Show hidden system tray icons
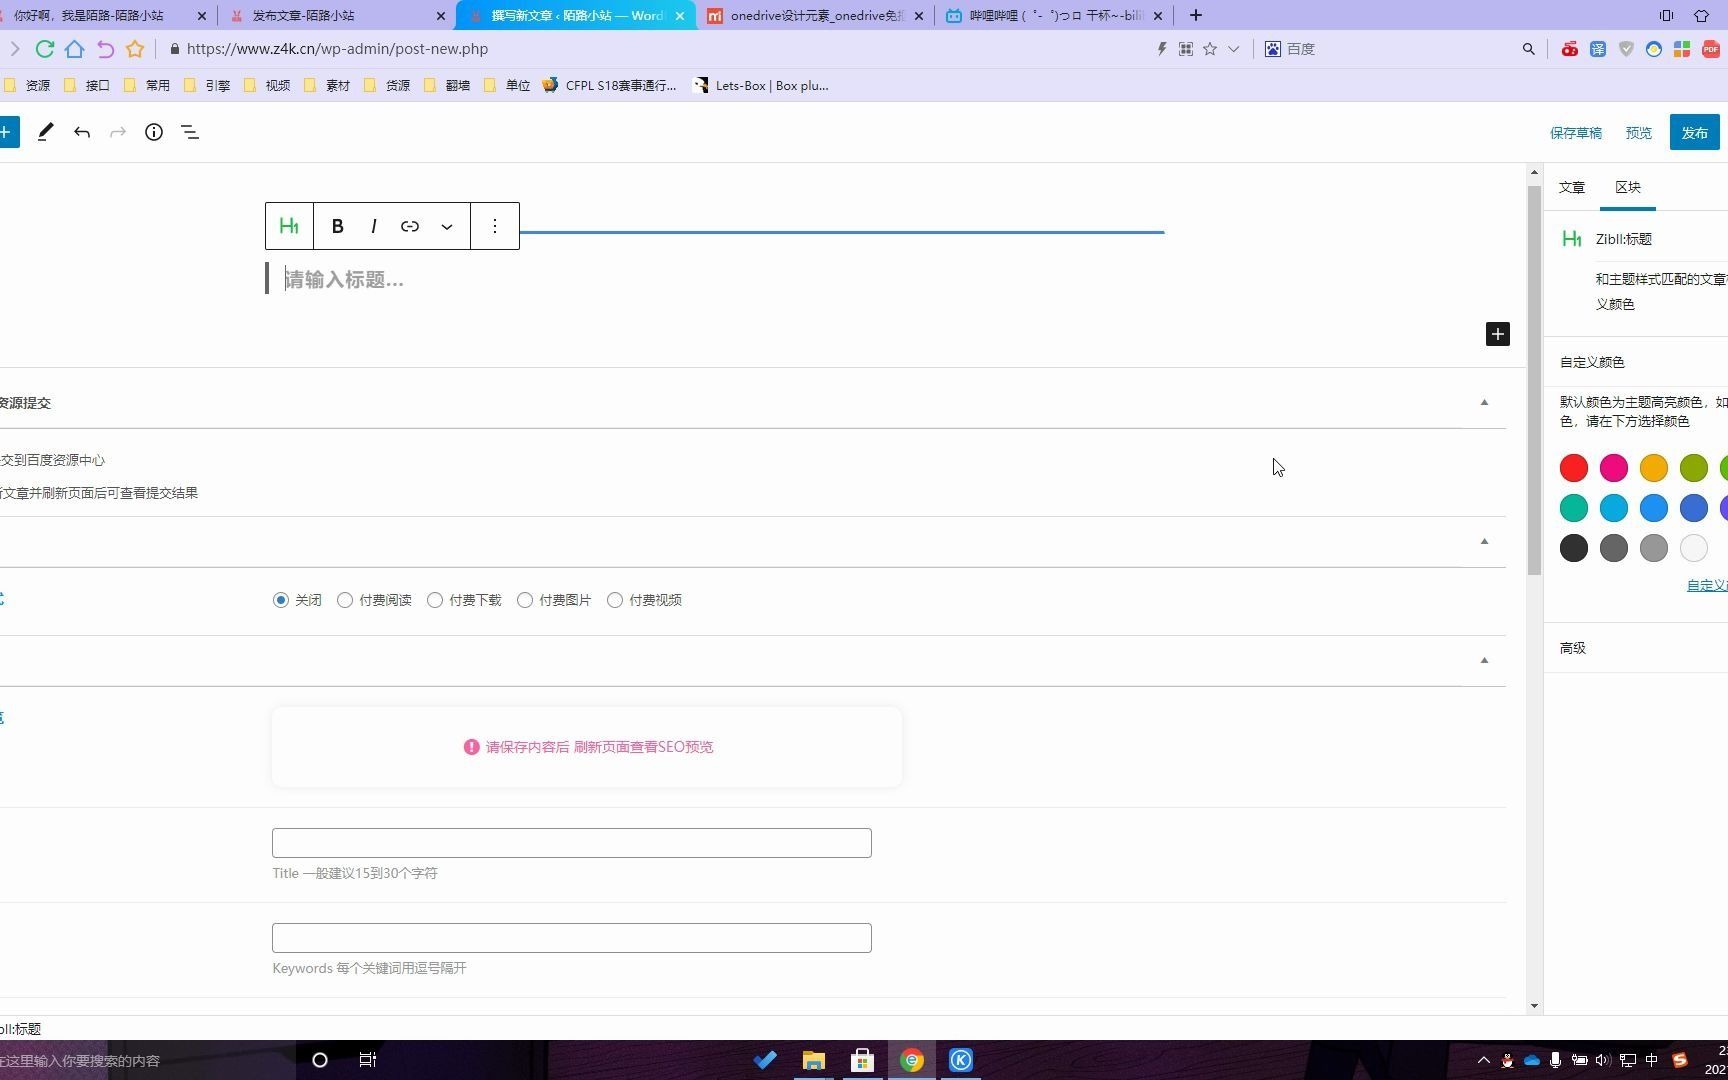The width and height of the screenshot is (1728, 1080). [x=1484, y=1060]
